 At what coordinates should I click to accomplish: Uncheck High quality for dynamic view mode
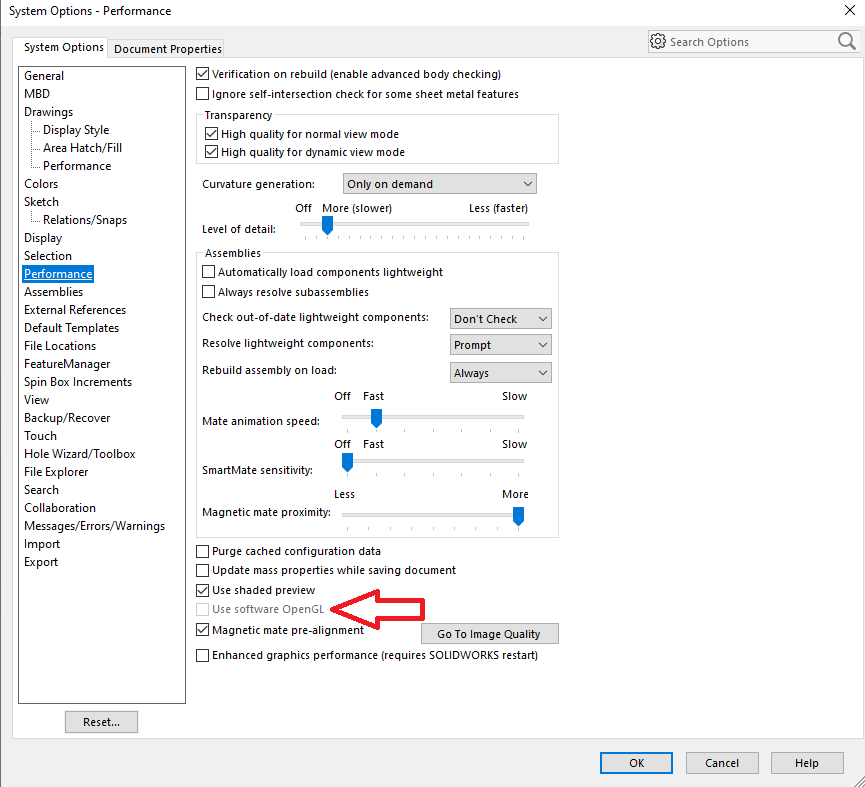[211, 152]
